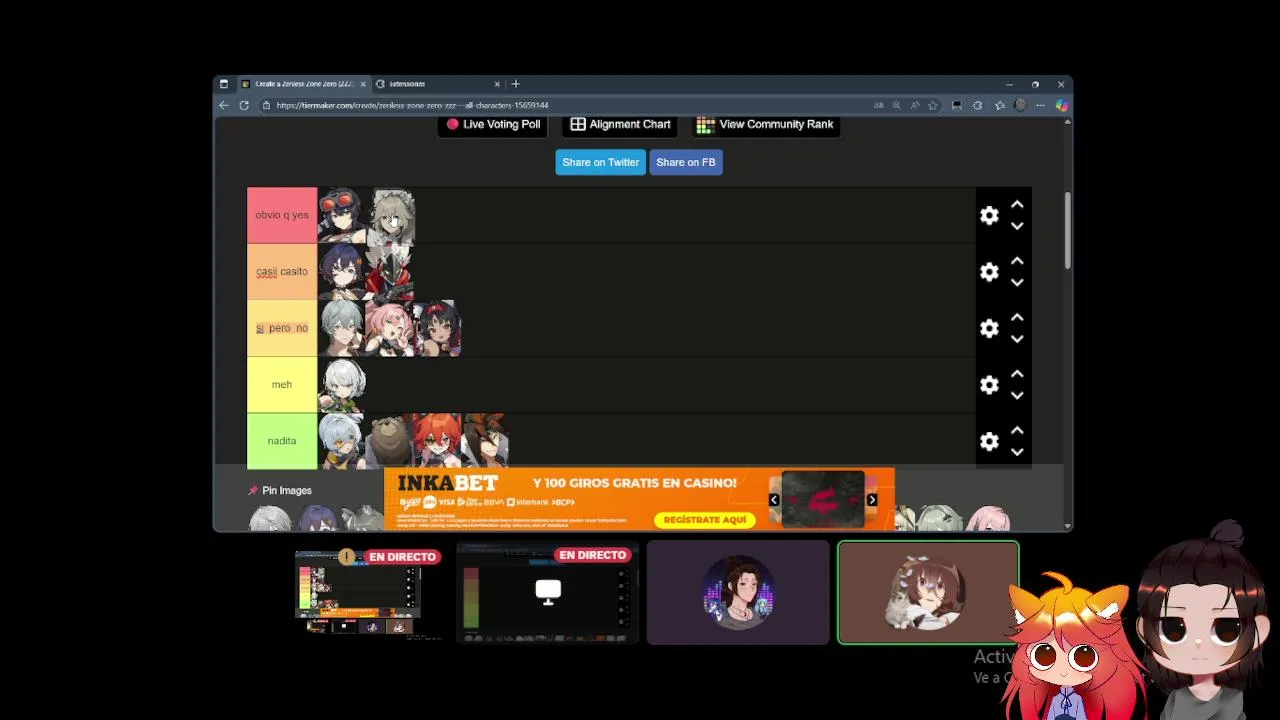Select the green-outlined speaking participant tile
Screen dimensions: 1280x720
(928, 592)
